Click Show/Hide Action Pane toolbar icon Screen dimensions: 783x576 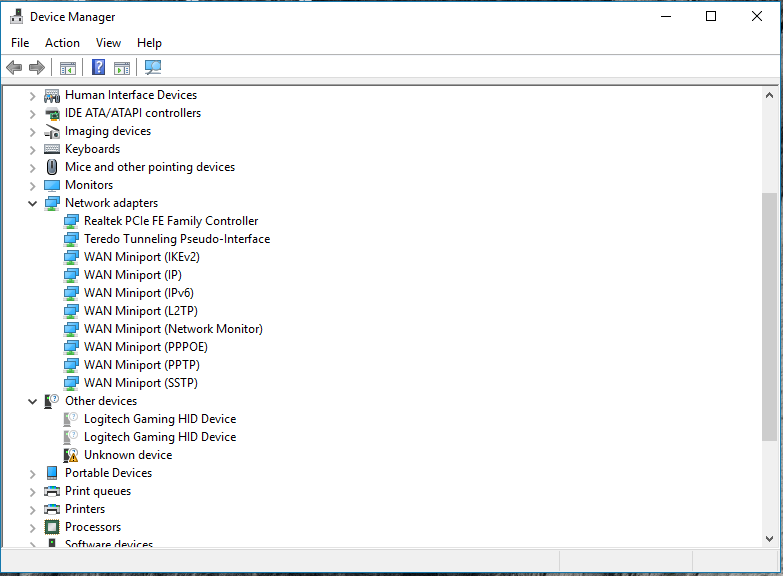click(x=122, y=68)
